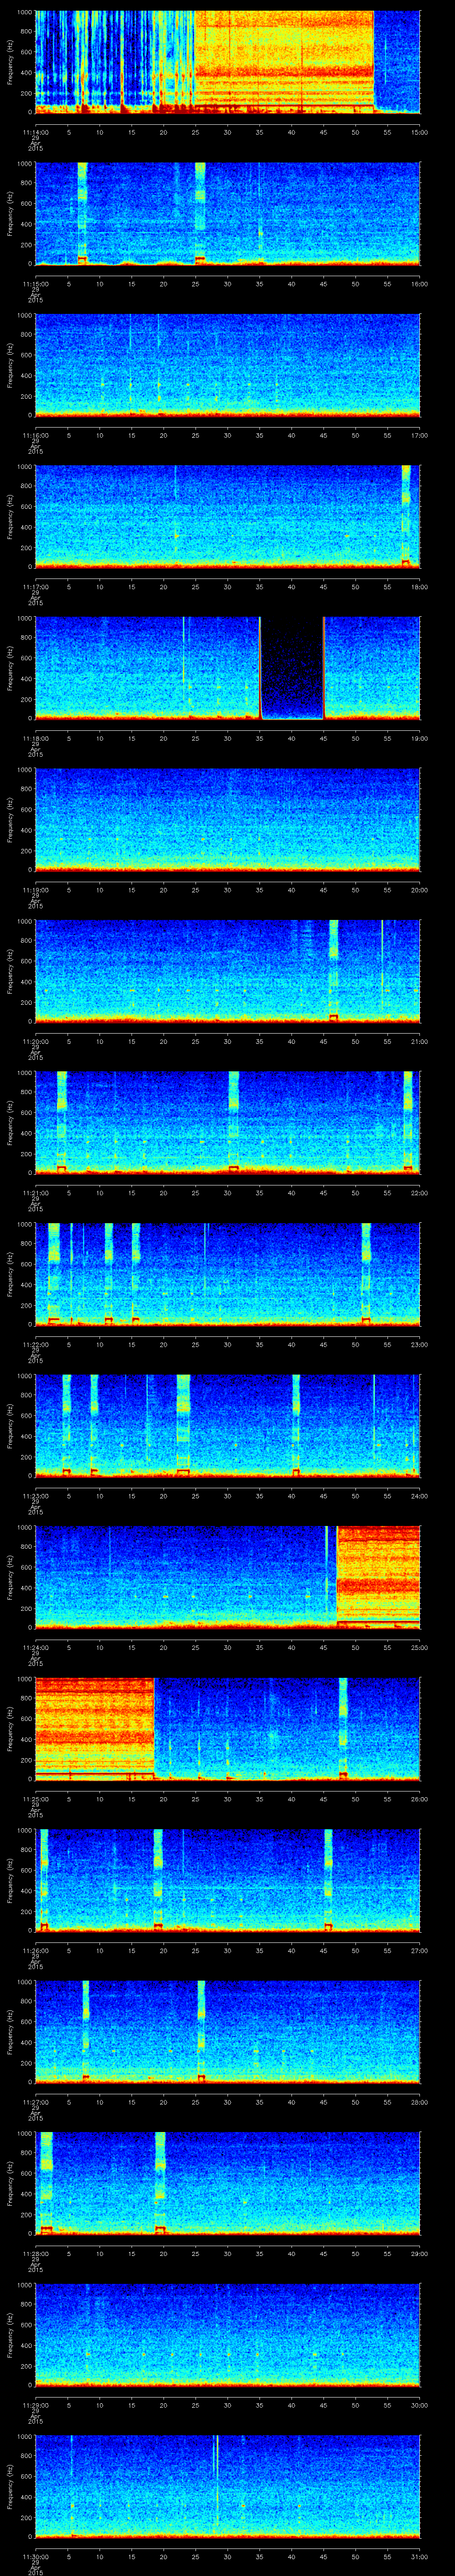Click the "11:24:00" start time label
The height and width of the screenshot is (2576, 455).
click(35, 1647)
